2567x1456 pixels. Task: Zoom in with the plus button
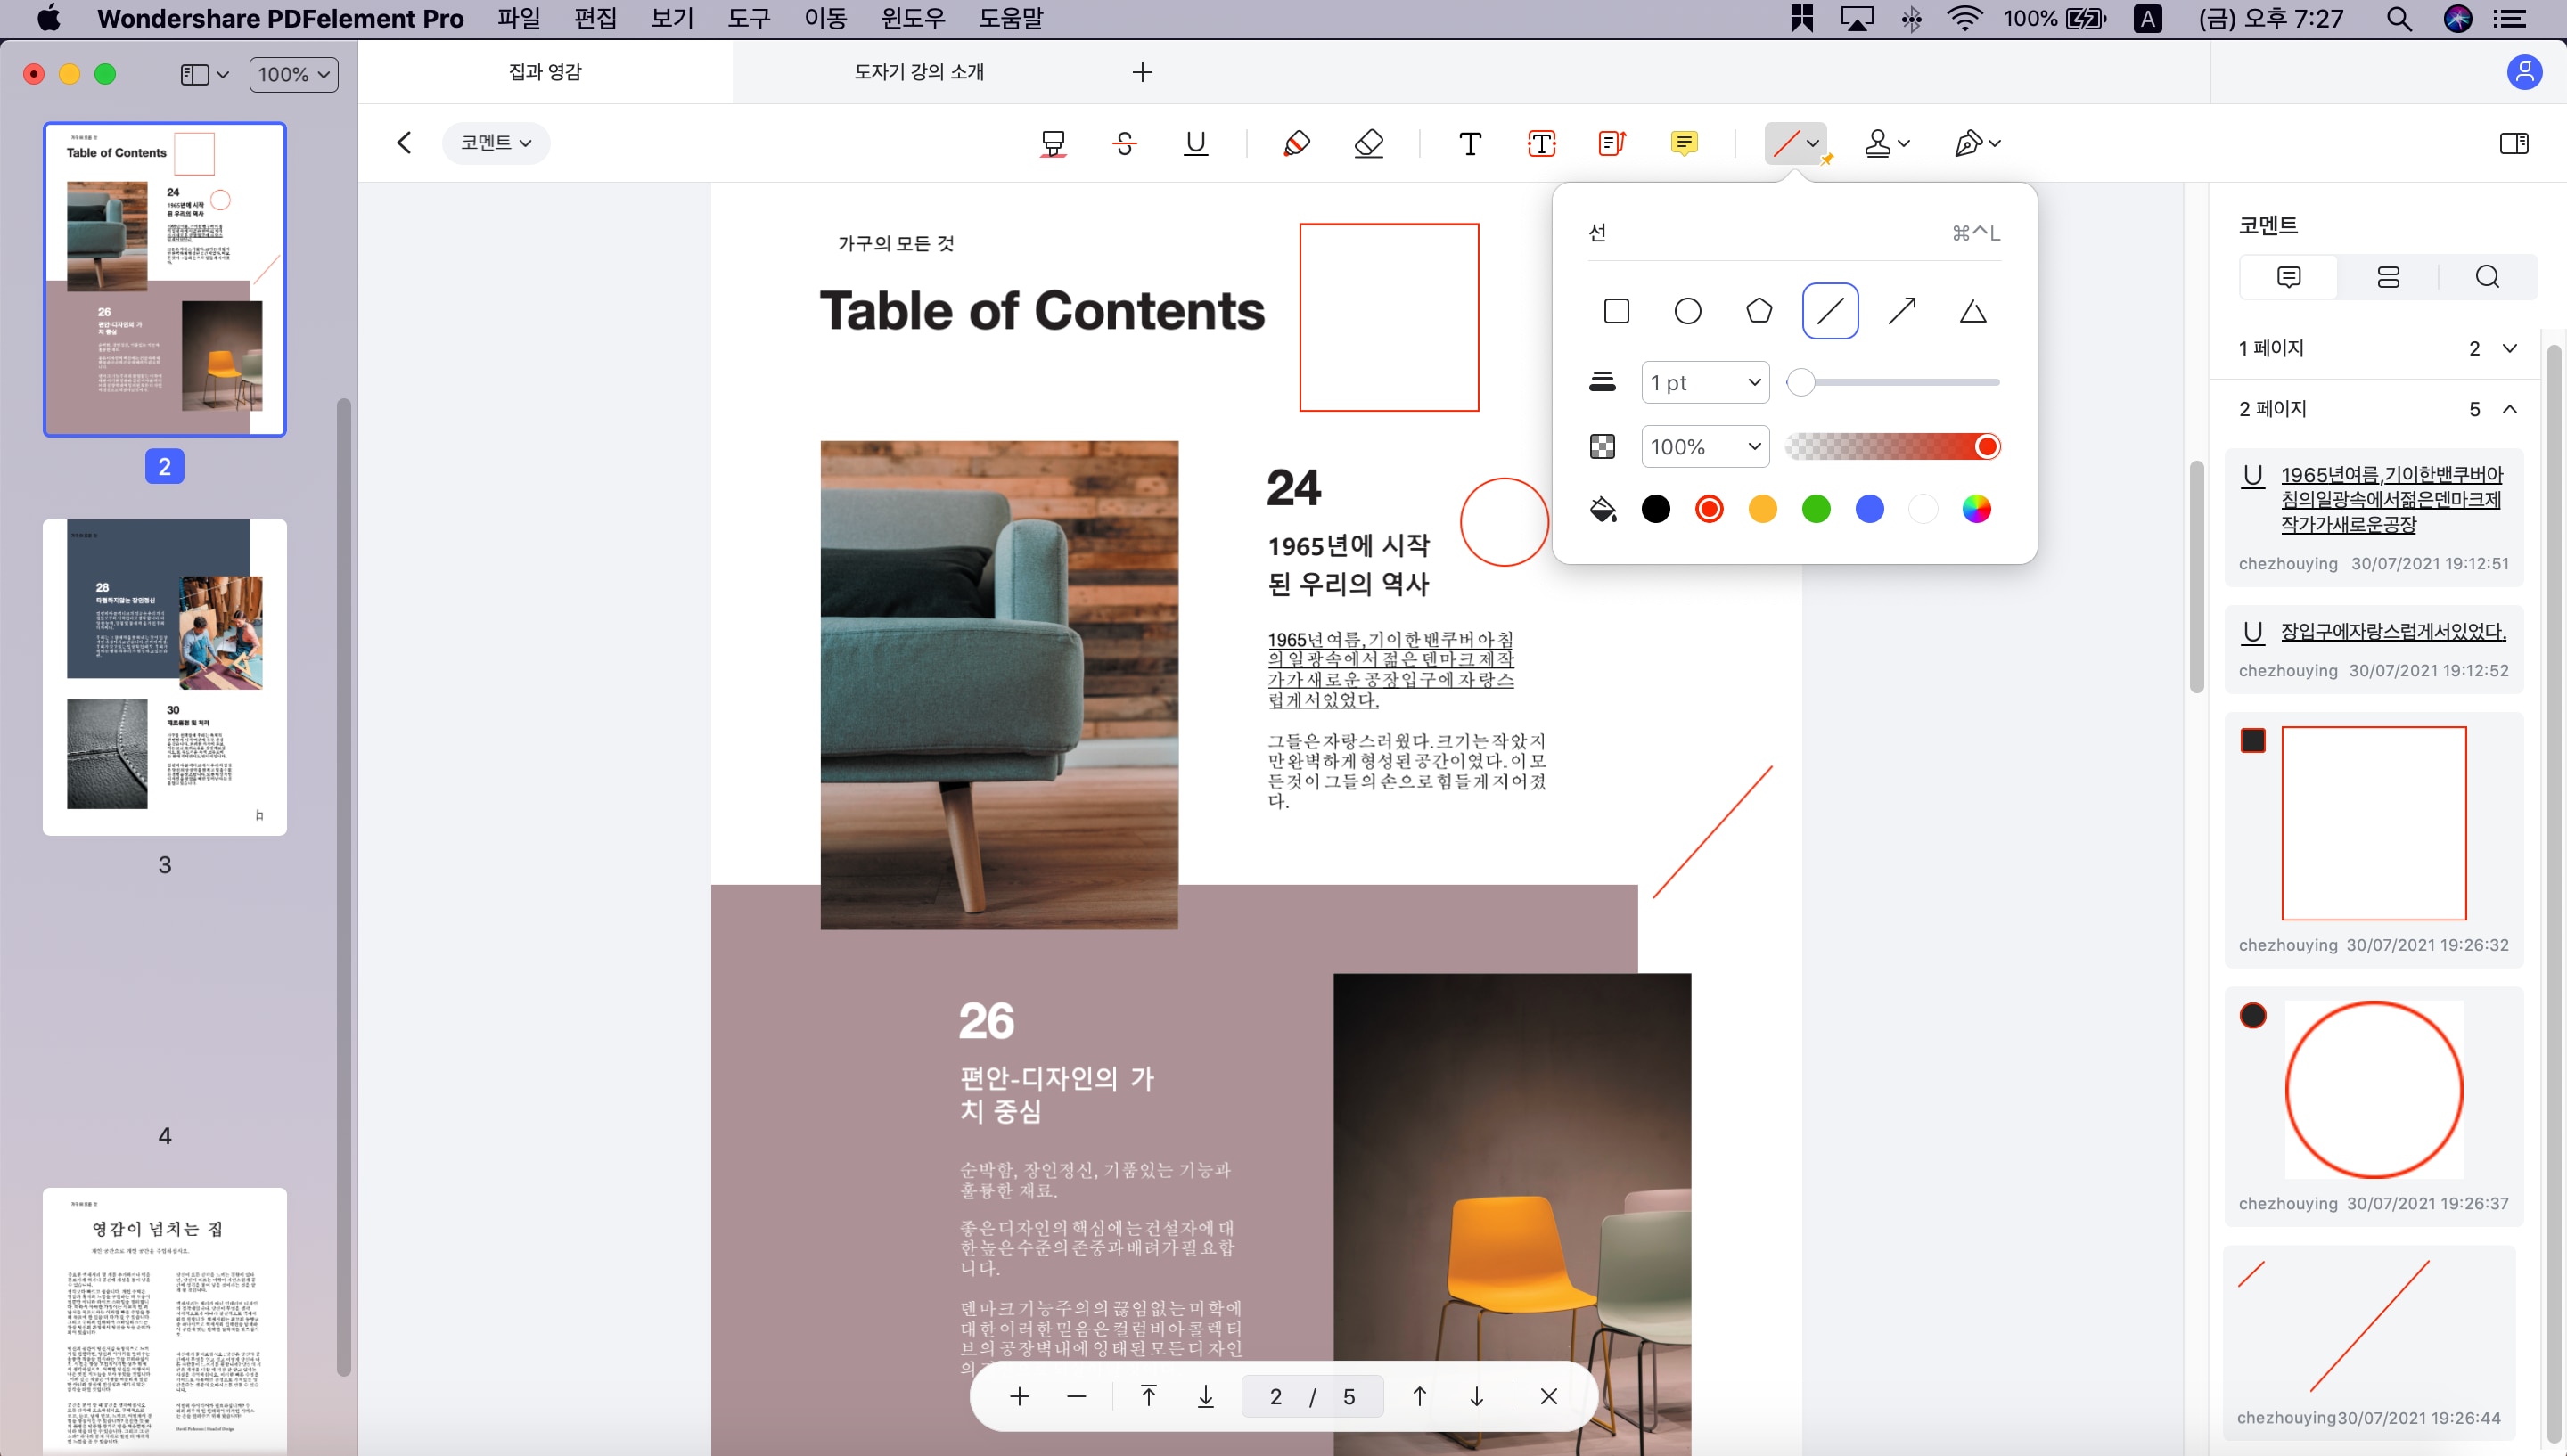(x=1019, y=1396)
